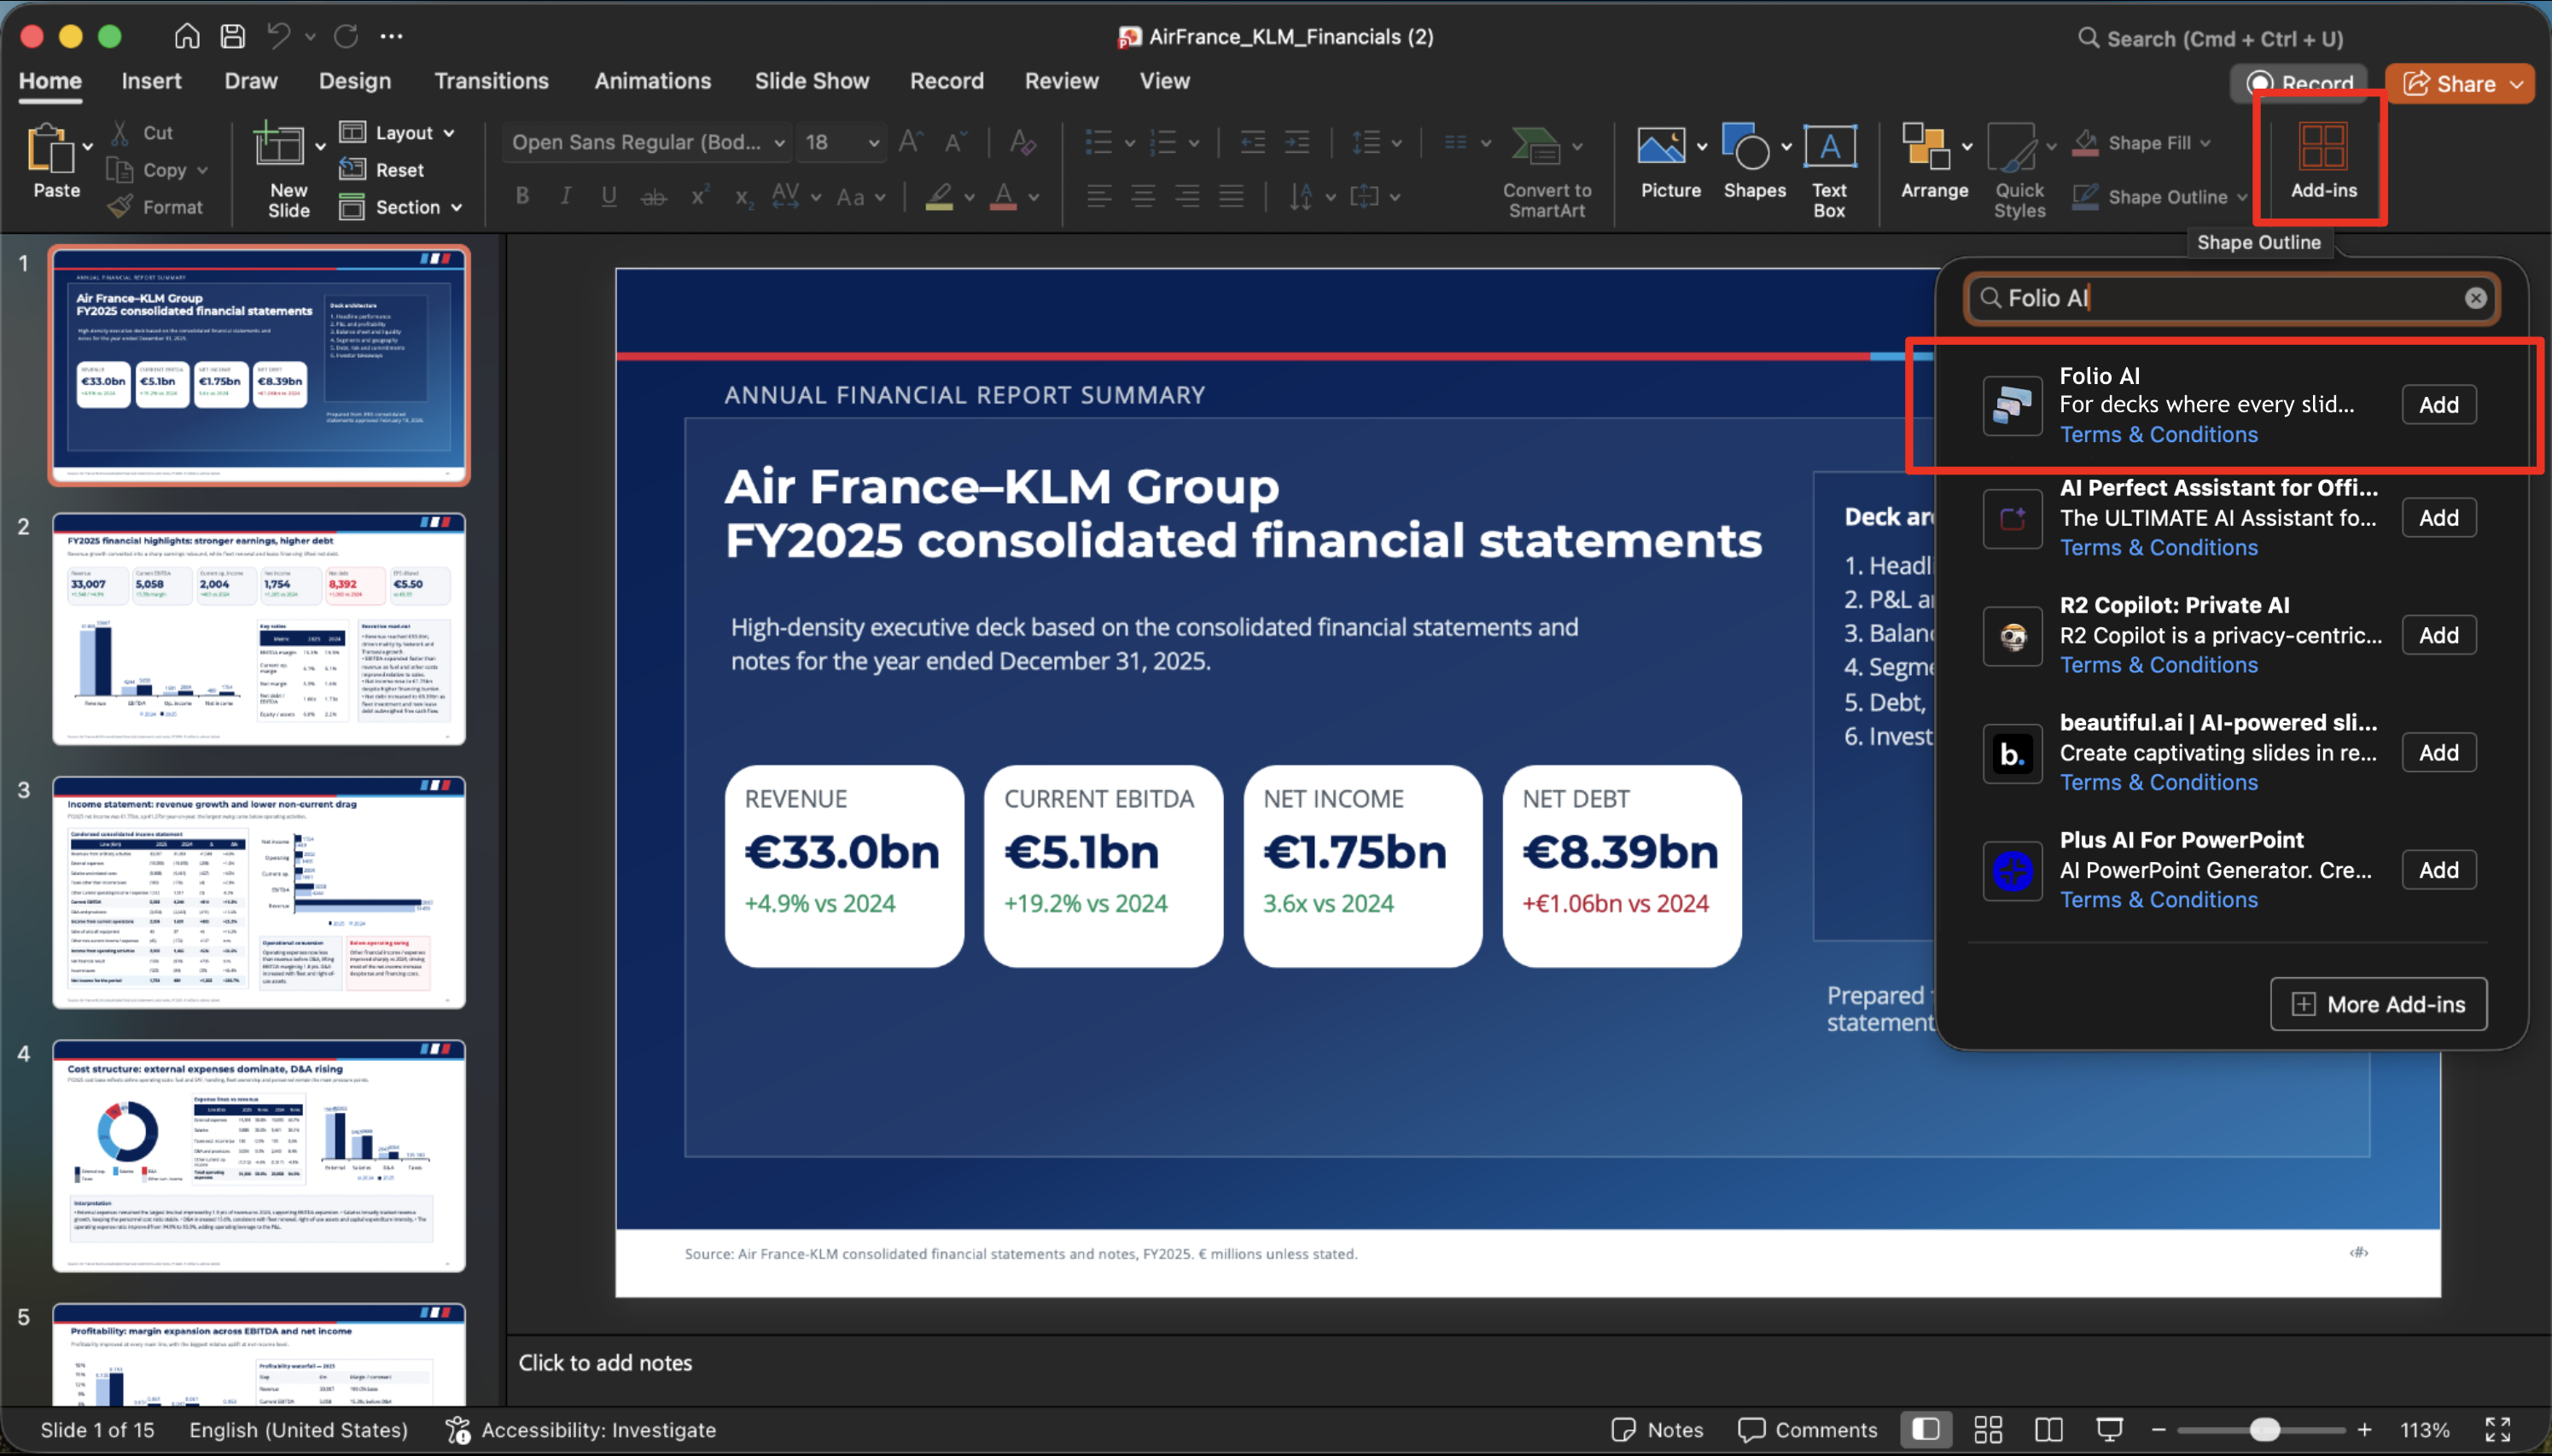Screen dimensions: 2552x1456
Task: Open the Slide Show tab
Action: coord(811,81)
